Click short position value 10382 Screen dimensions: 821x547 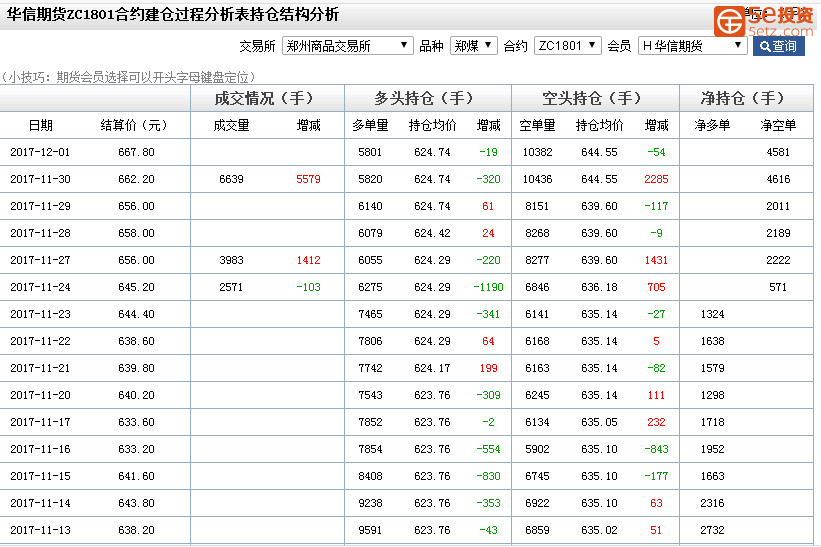click(x=537, y=152)
